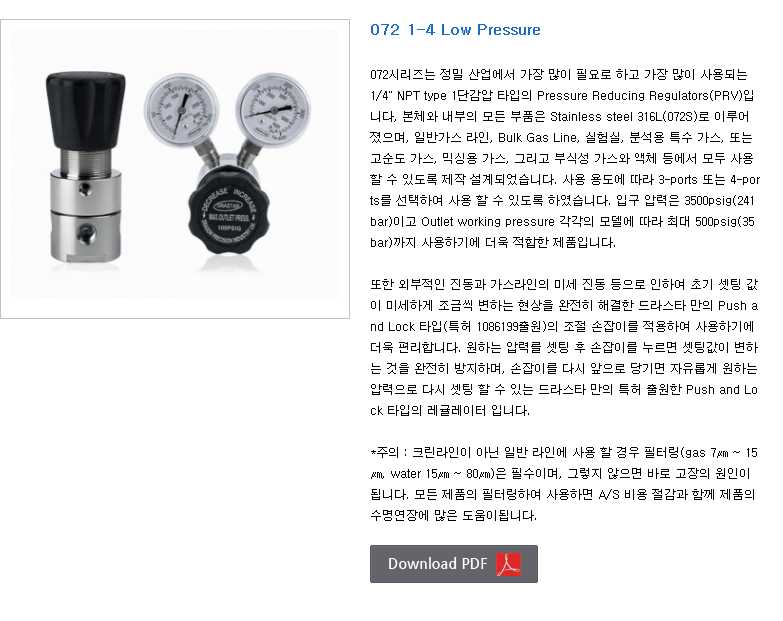Click the final line 수명연장에 많은 도움이됩니다
Viewport: 783px width, 621px height.
point(453,515)
